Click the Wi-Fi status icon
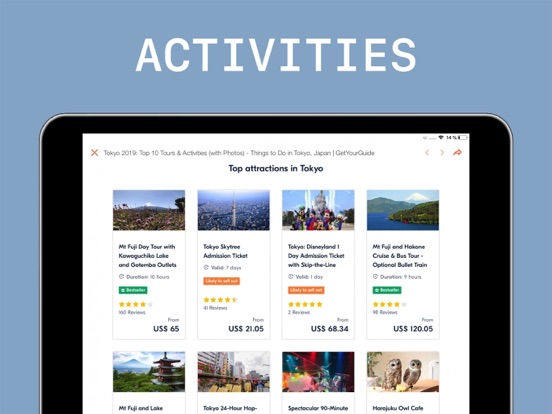552x414 pixels. point(441,137)
